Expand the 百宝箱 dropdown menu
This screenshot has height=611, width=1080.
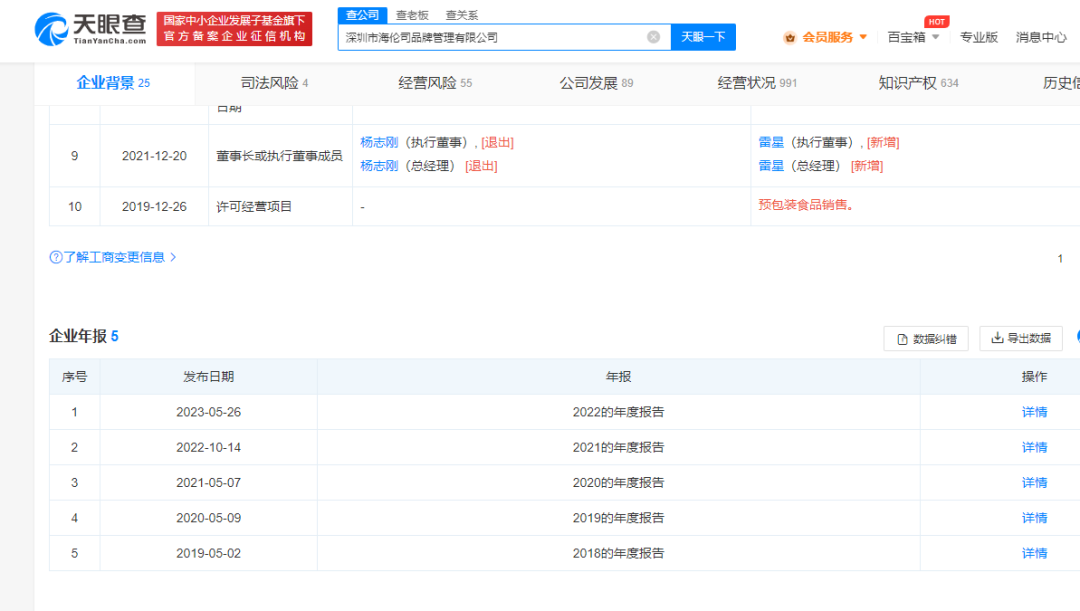click(913, 37)
